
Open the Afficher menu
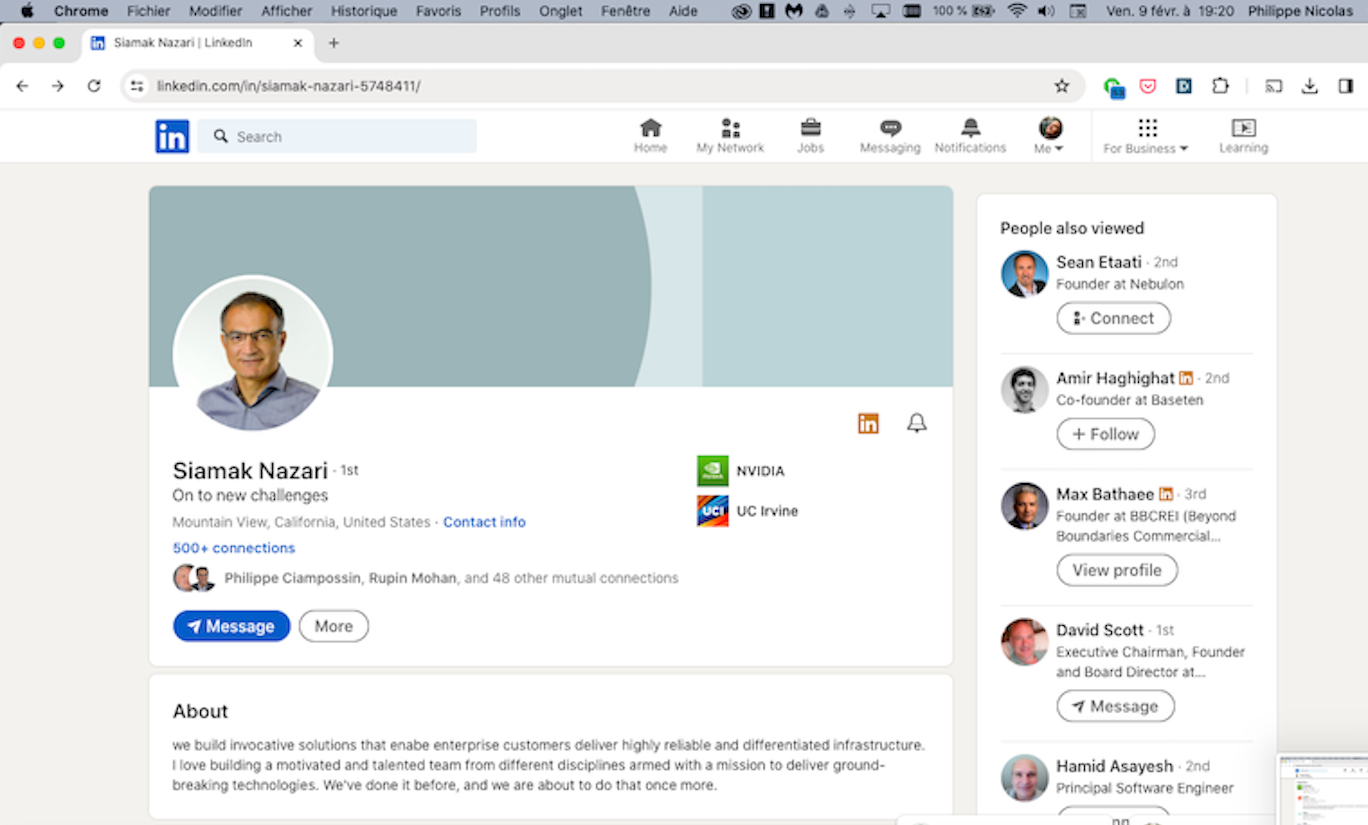pos(285,11)
